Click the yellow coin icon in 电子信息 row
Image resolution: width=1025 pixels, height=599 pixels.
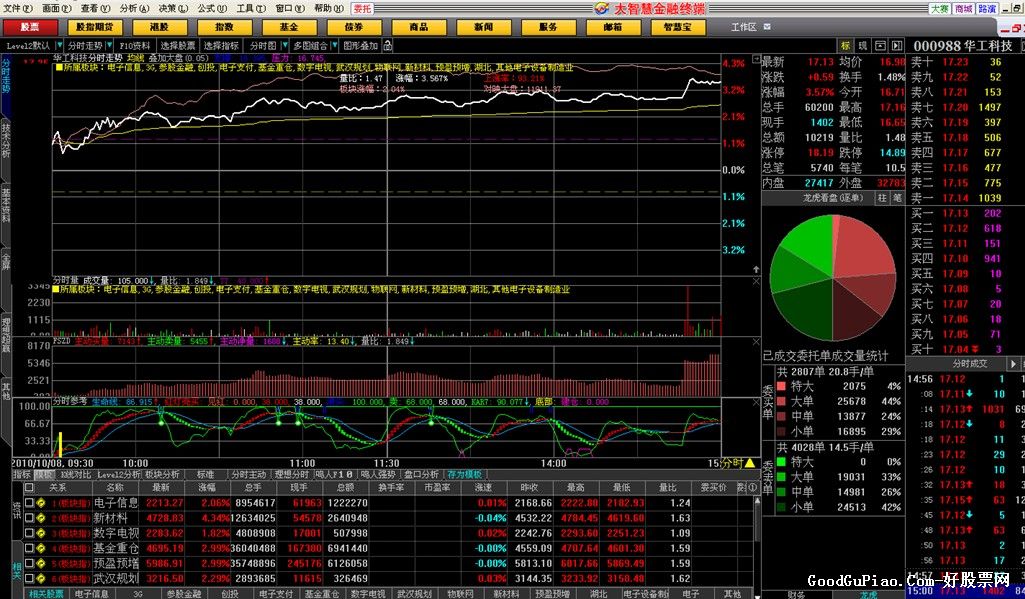(x=41, y=503)
